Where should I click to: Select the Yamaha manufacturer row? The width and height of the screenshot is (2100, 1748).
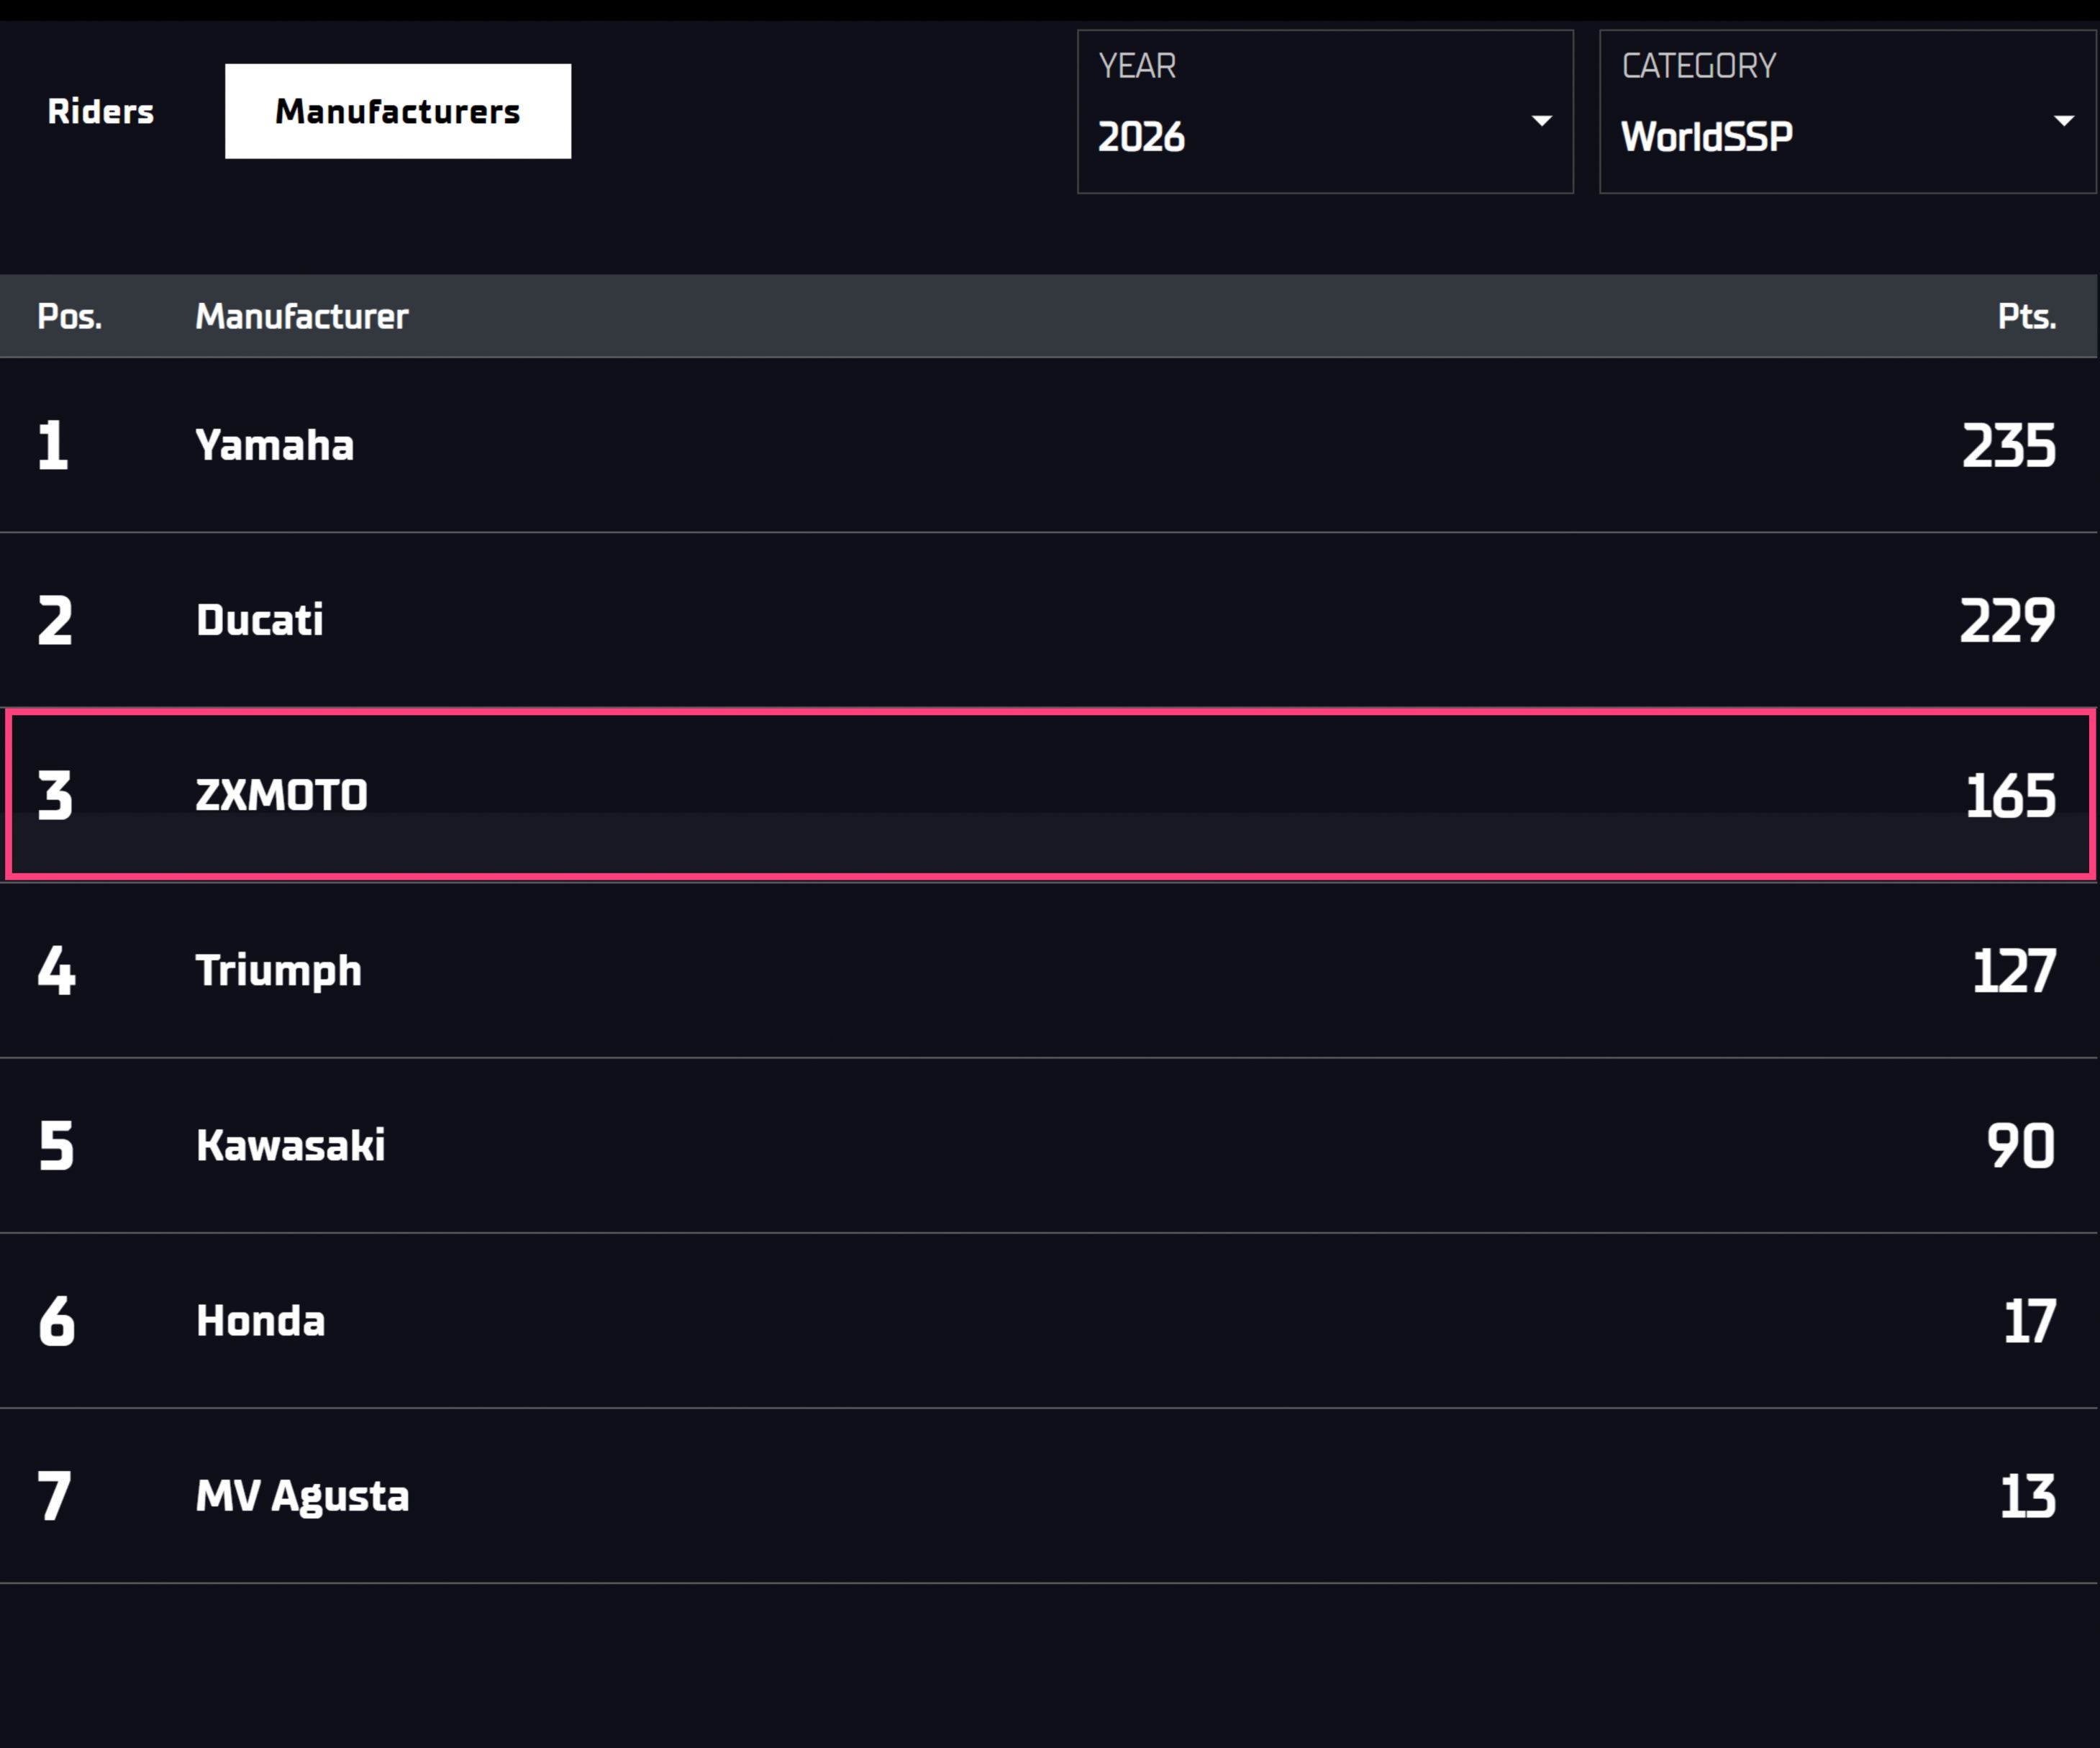coord(1048,445)
